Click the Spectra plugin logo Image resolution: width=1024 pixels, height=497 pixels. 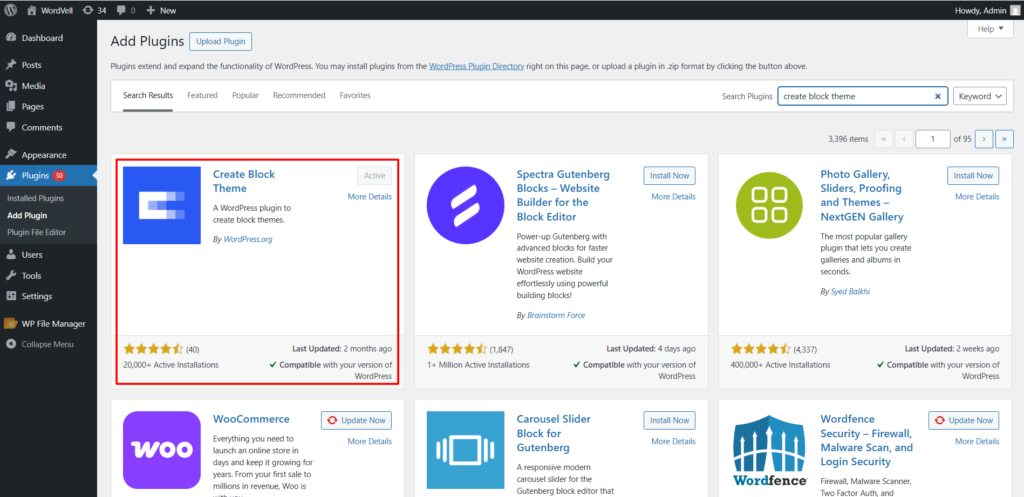(x=466, y=205)
